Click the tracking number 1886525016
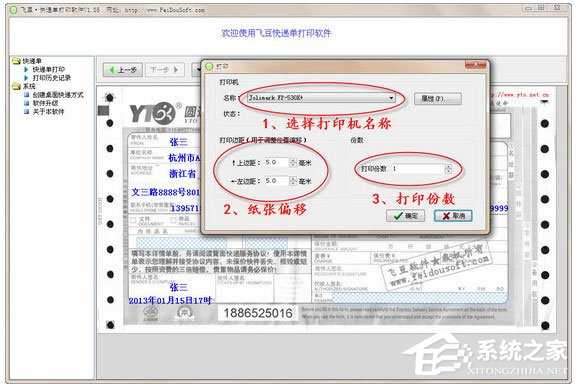The image size is (577, 384). [x=258, y=313]
